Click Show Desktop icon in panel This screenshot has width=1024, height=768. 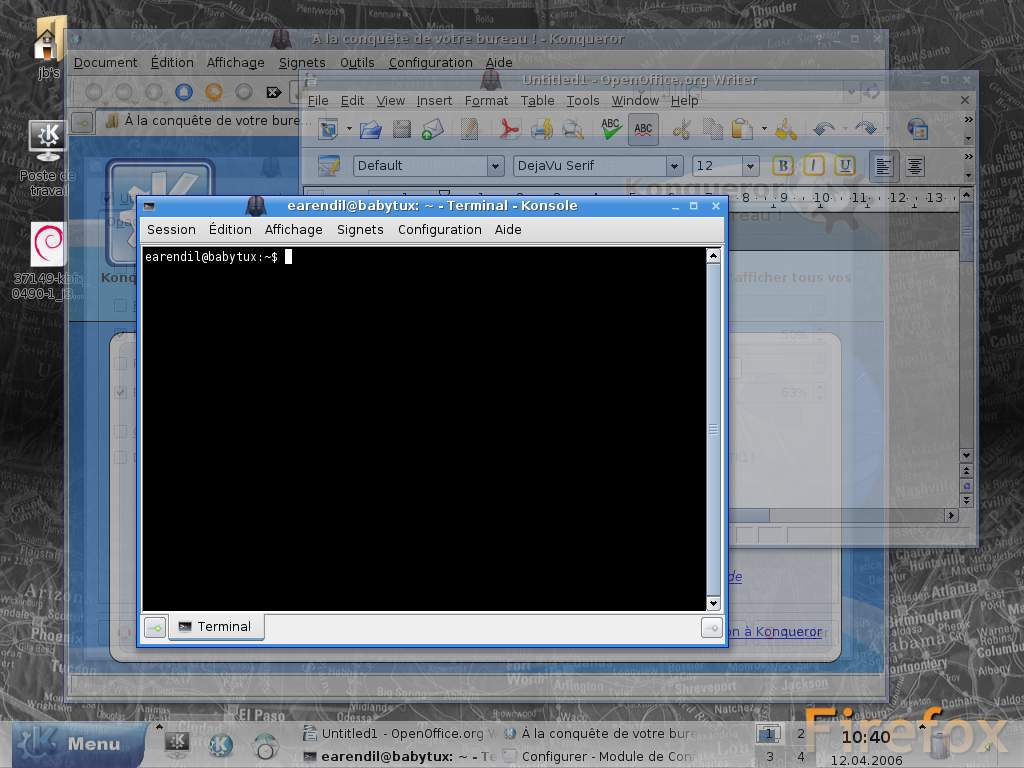(177, 744)
